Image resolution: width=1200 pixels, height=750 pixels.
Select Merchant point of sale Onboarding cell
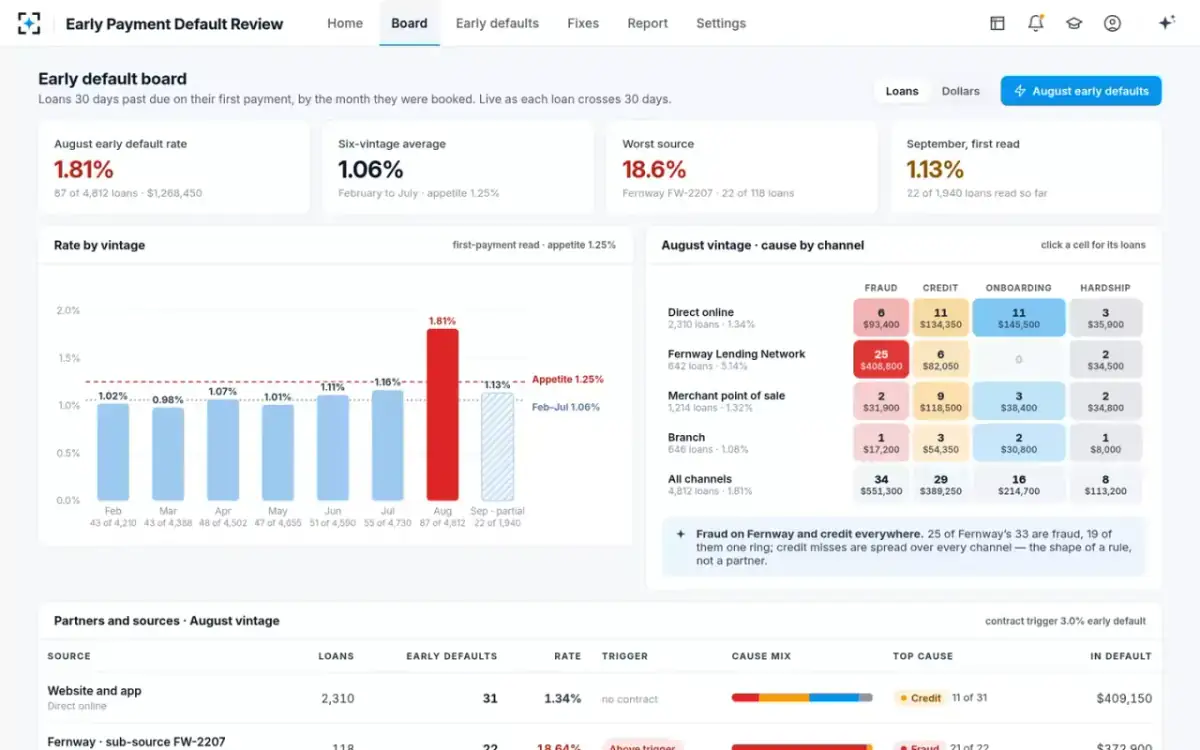point(1019,402)
